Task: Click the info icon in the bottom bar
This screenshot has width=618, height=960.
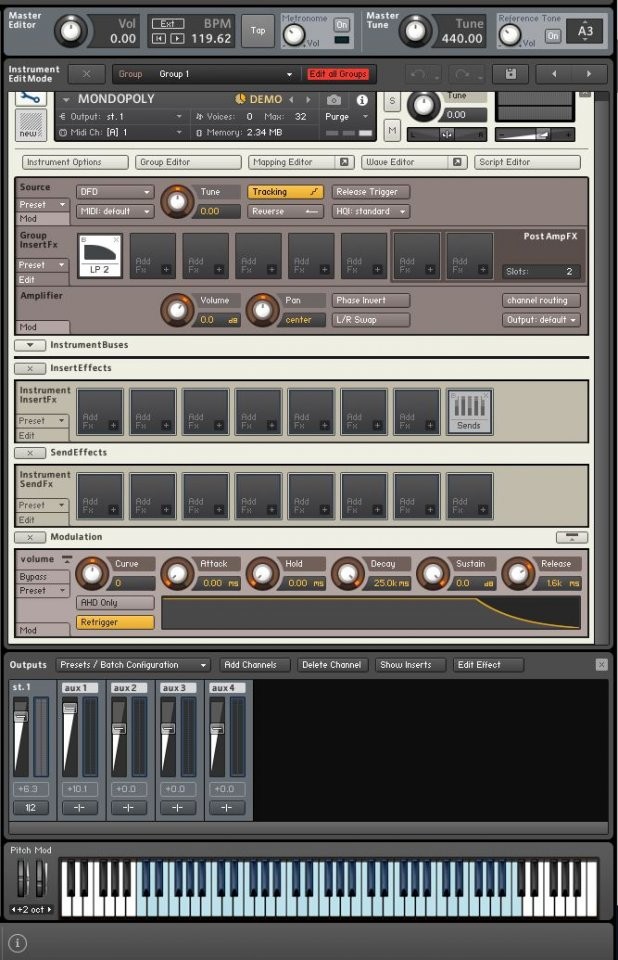Action: click(x=18, y=943)
